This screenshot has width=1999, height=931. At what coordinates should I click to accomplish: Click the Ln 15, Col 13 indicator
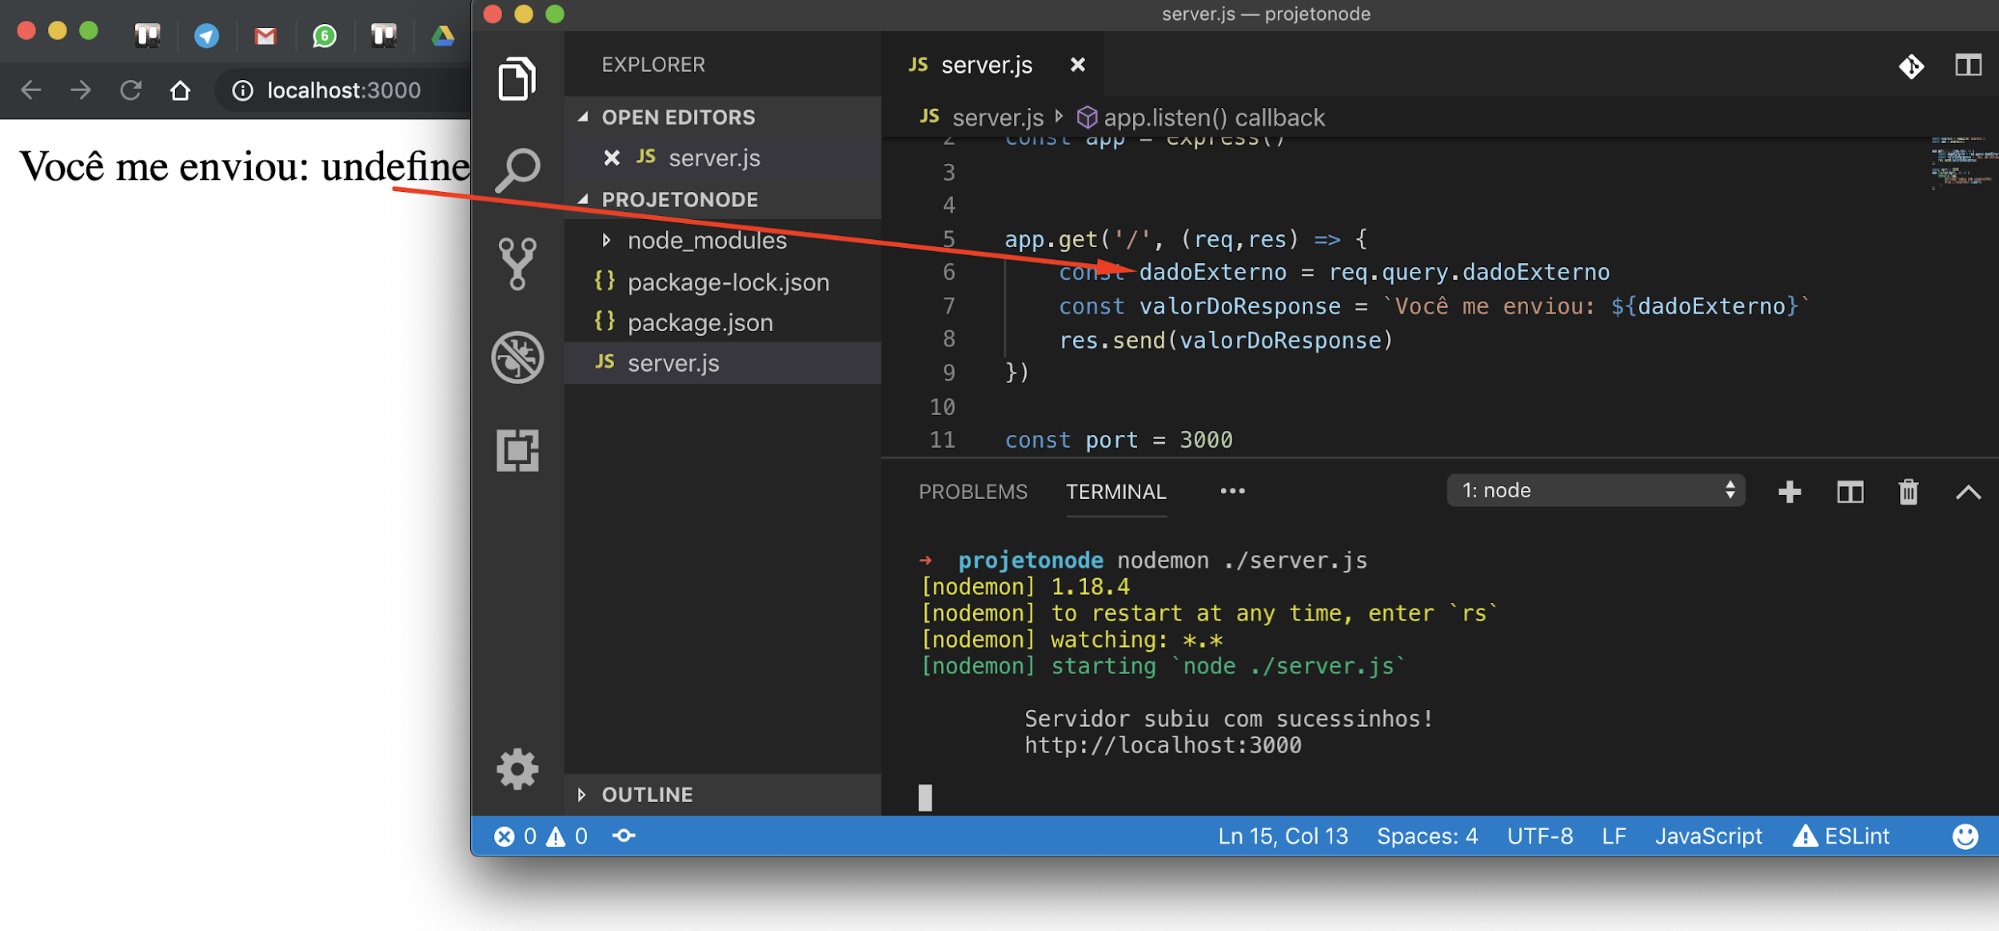tap(1283, 836)
